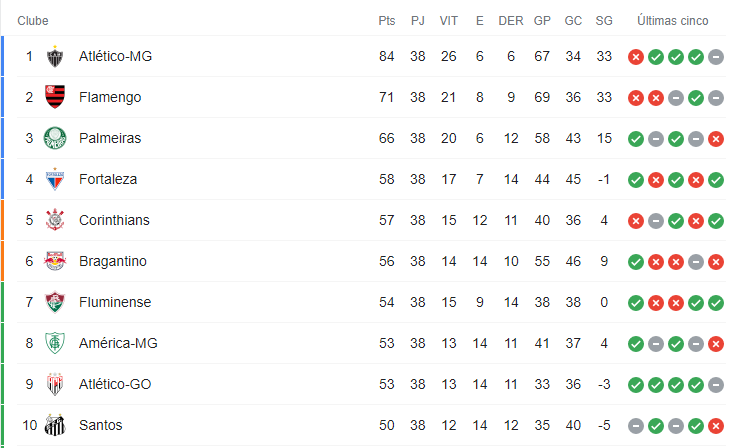The width and height of the screenshot is (736, 448).
Task: Click the Fortaleza club crest
Action: 55,179
